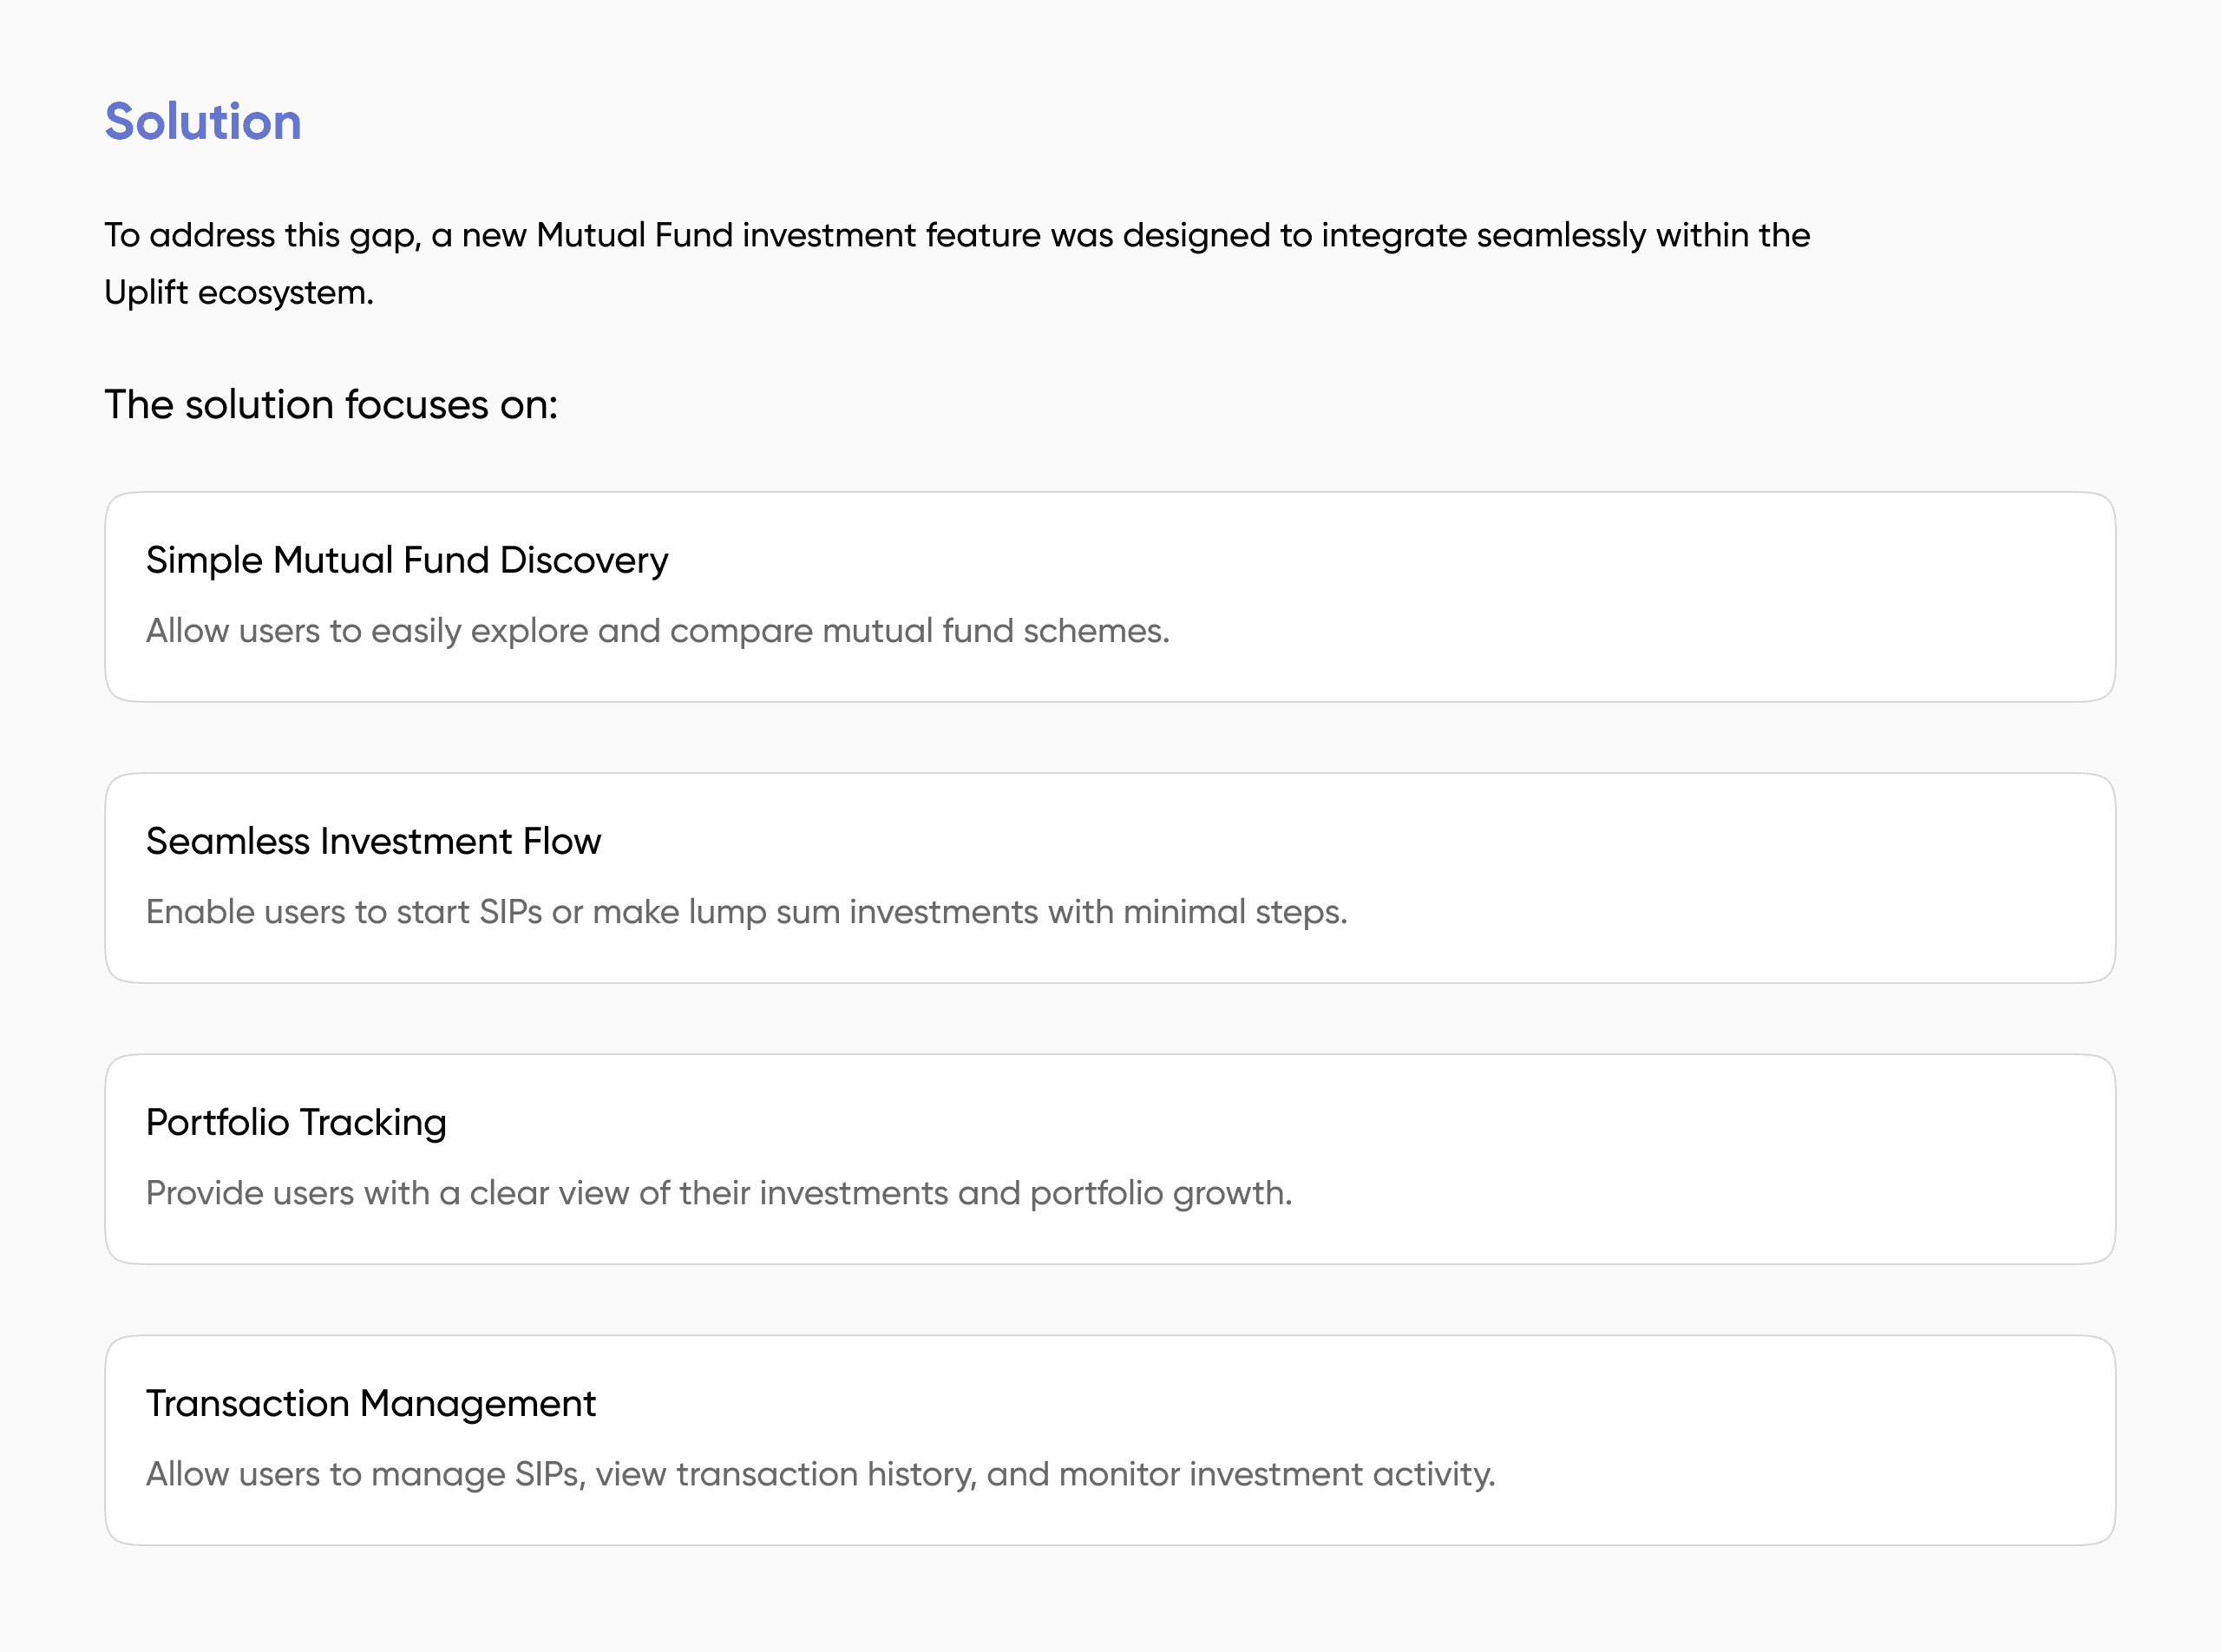
Task: Click the explore and compare schemes description
Action: tap(657, 631)
